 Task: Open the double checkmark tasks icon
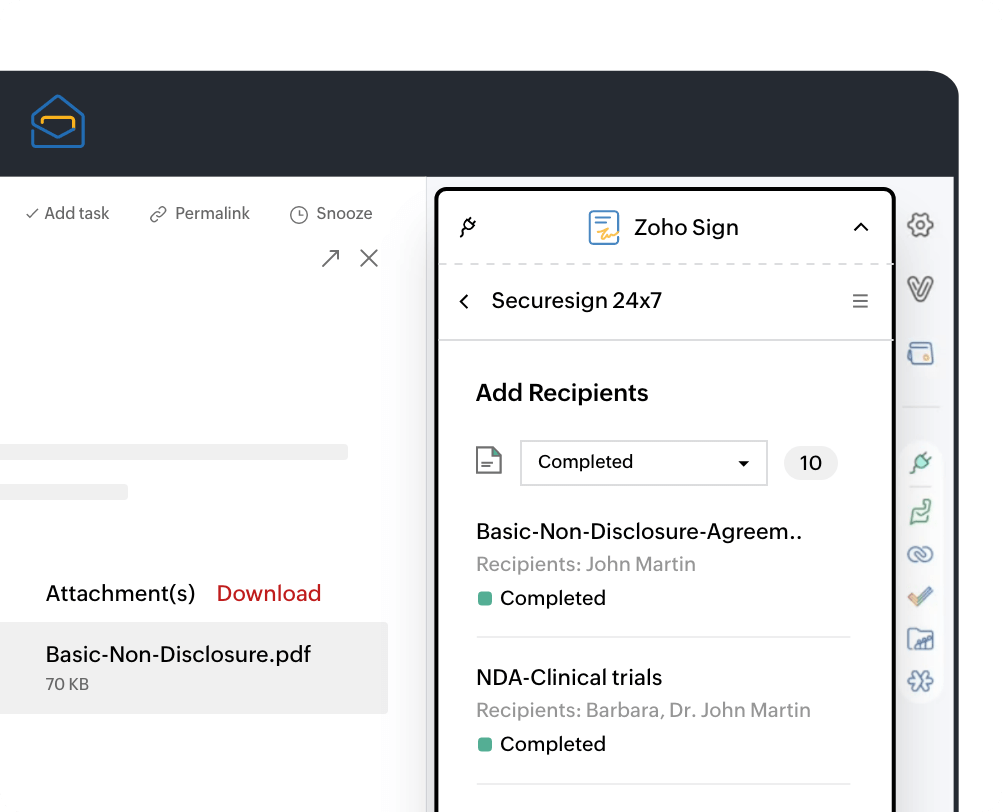click(x=920, y=596)
